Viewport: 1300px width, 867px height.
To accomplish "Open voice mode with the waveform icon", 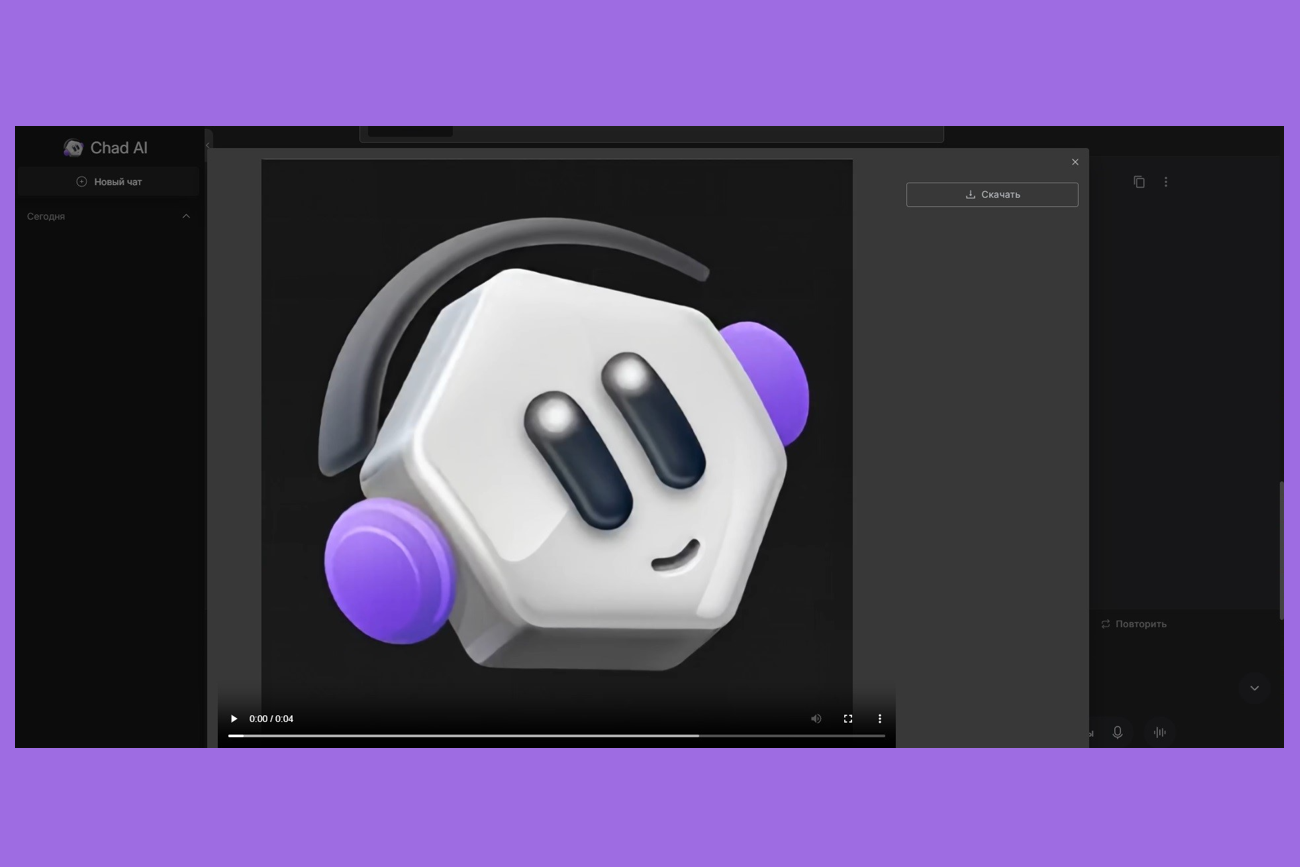I will [1160, 732].
